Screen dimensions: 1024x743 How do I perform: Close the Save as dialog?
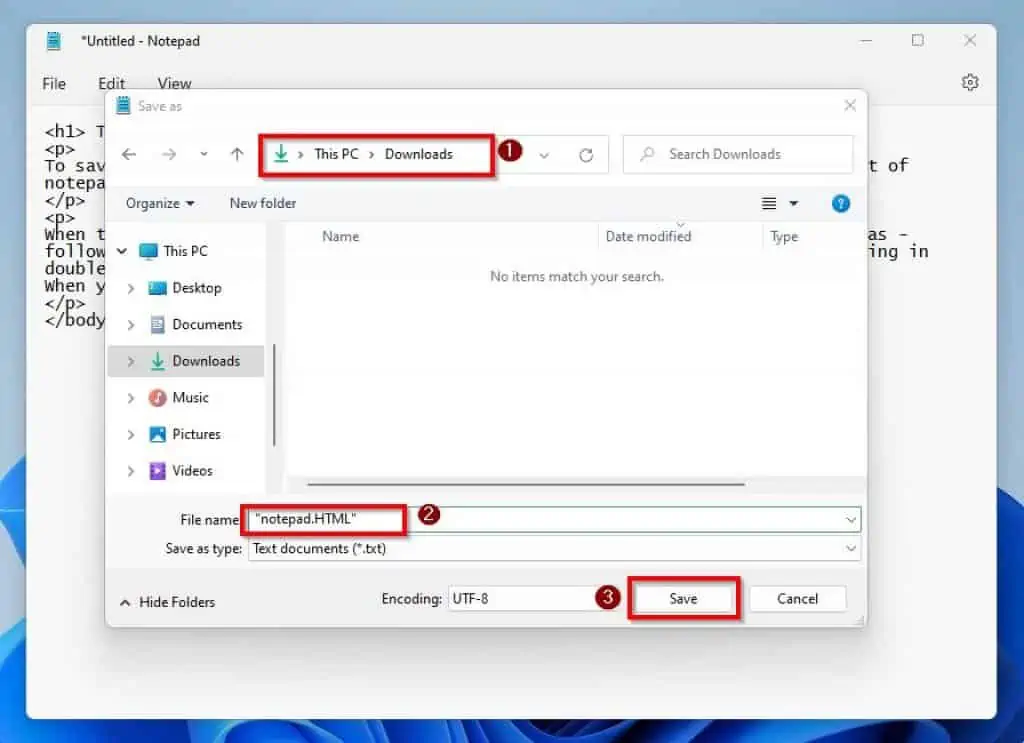pyautogui.click(x=850, y=105)
